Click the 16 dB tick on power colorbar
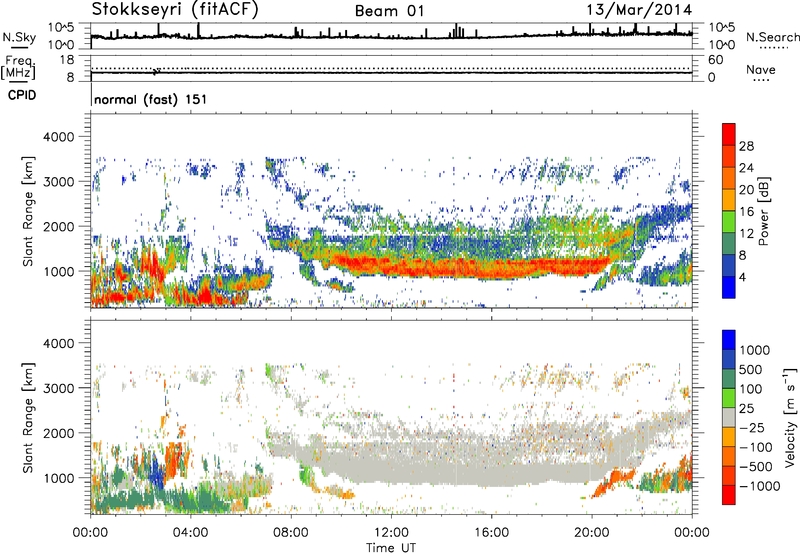 pos(746,212)
